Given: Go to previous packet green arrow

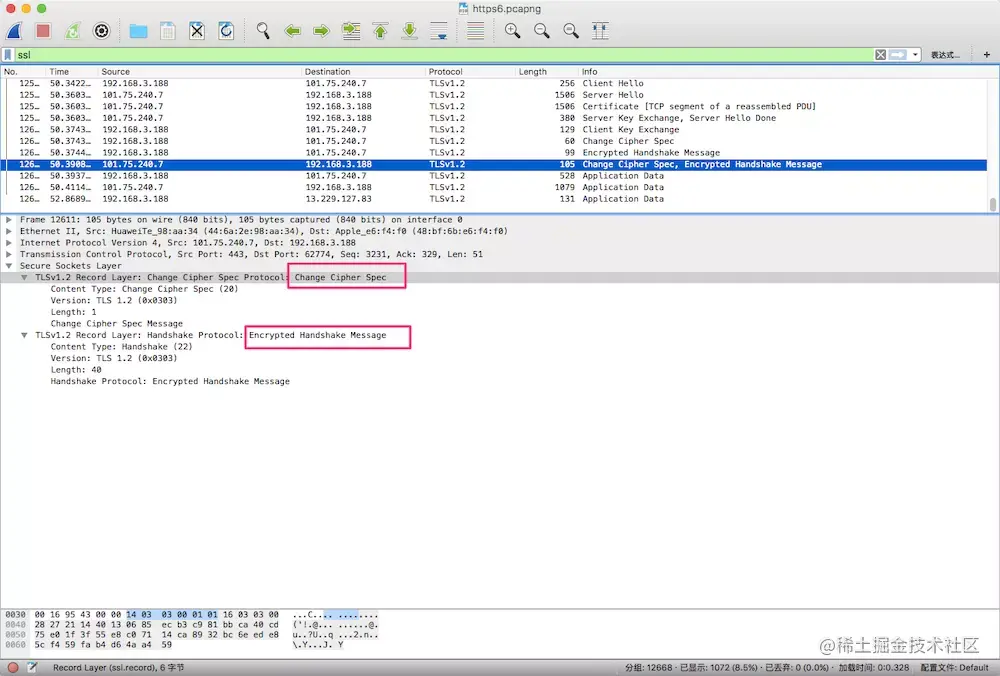Looking at the screenshot, I should [293, 31].
